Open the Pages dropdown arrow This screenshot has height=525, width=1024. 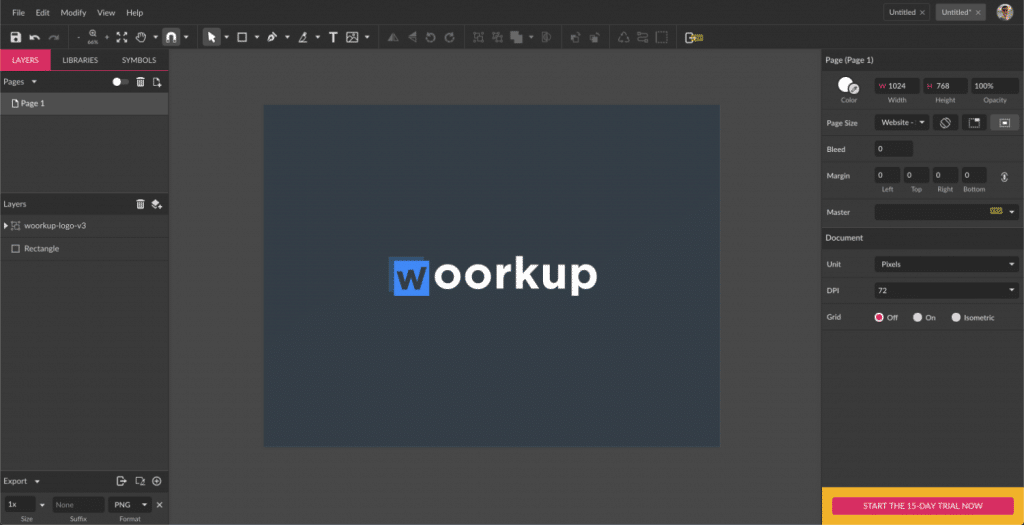pyautogui.click(x=34, y=82)
